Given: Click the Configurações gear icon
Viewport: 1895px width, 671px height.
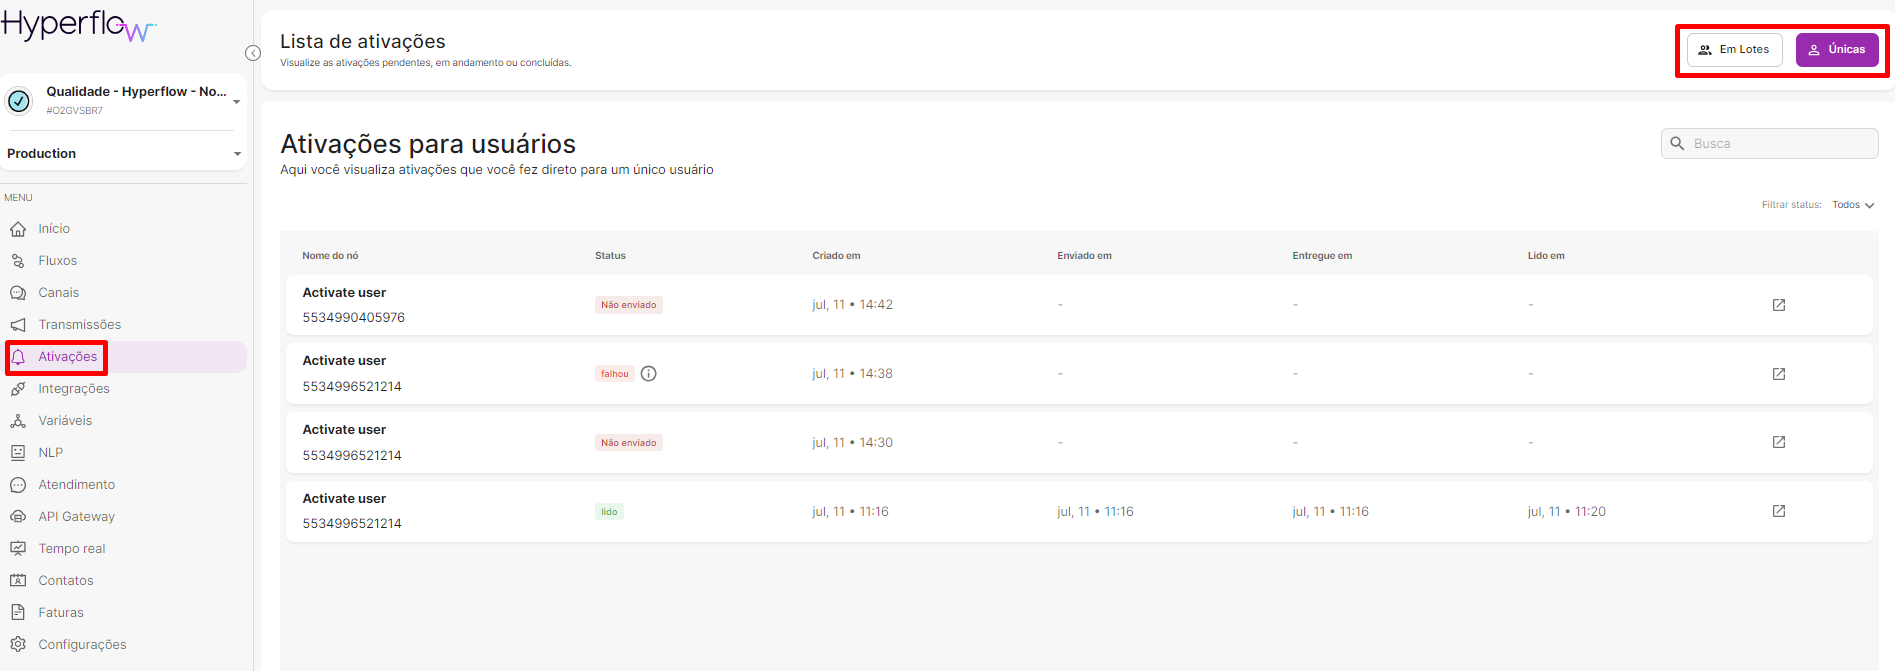Looking at the screenshot, I should coord(18,645).
